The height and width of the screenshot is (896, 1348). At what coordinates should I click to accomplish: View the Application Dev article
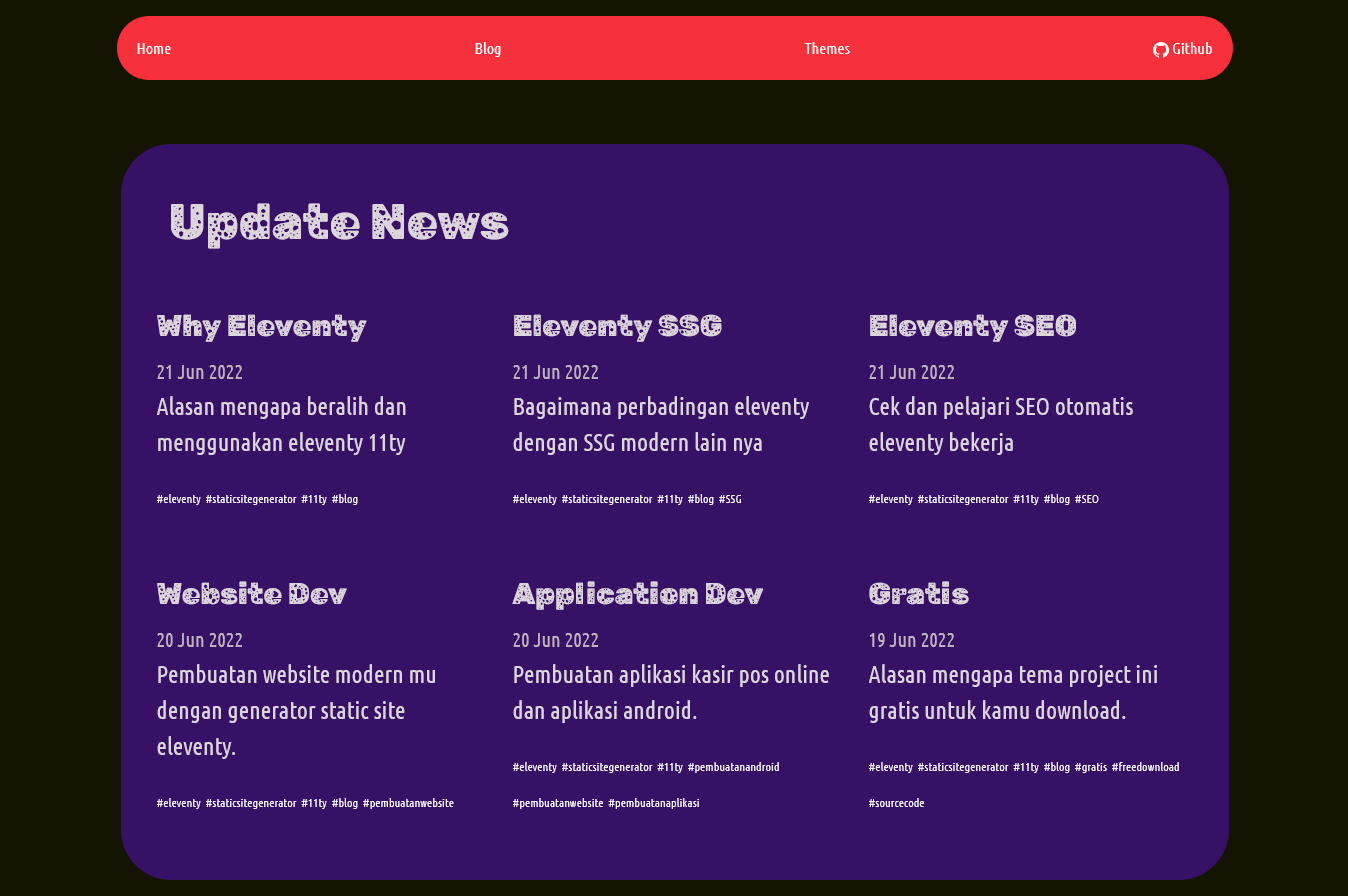pyautogui.click(x=638, y=595)
